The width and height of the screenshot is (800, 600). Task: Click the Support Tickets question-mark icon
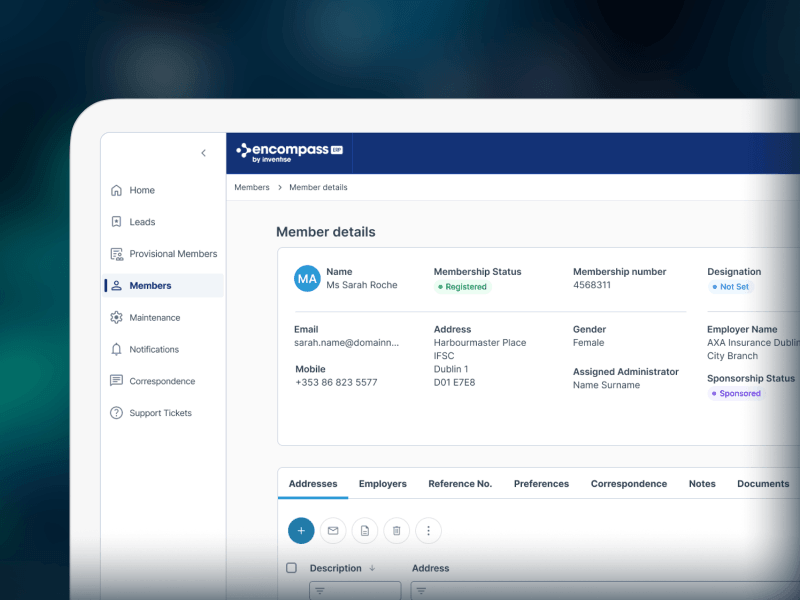tap(116, 413)
